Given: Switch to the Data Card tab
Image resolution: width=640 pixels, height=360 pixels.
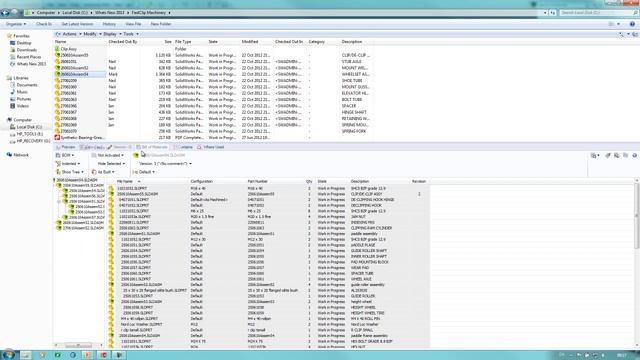Looking at the screenshot, I should [x=92, y=147].
